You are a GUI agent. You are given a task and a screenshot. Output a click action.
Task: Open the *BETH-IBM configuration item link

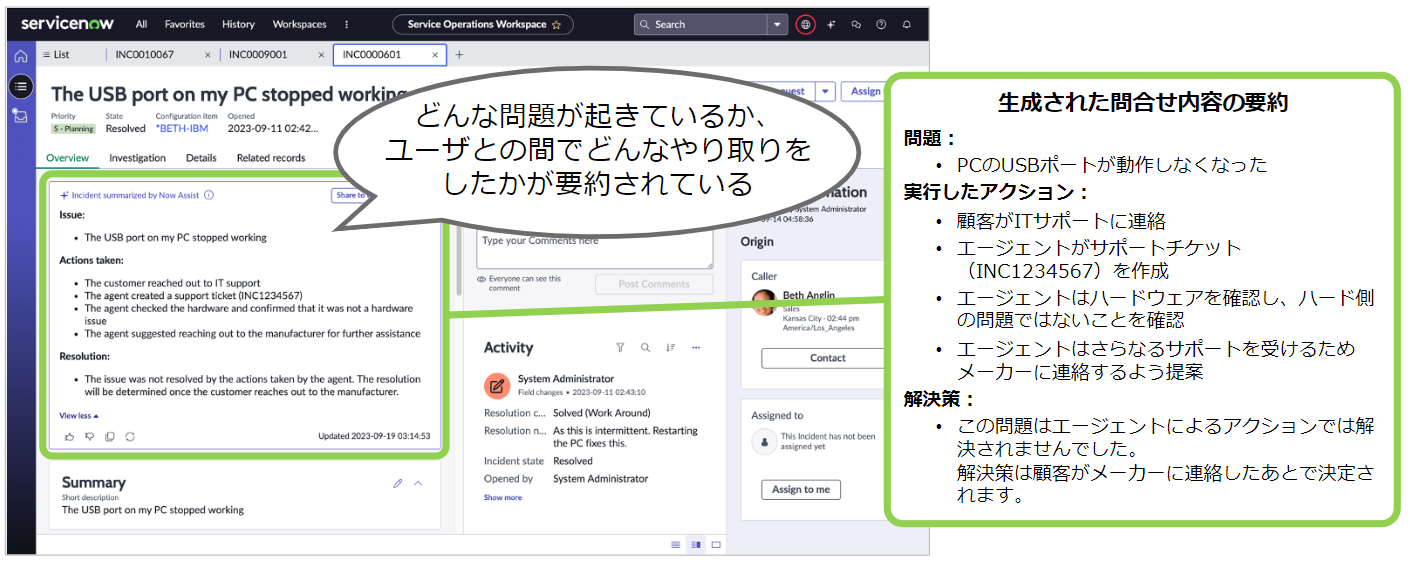click(x=182, y=128)
